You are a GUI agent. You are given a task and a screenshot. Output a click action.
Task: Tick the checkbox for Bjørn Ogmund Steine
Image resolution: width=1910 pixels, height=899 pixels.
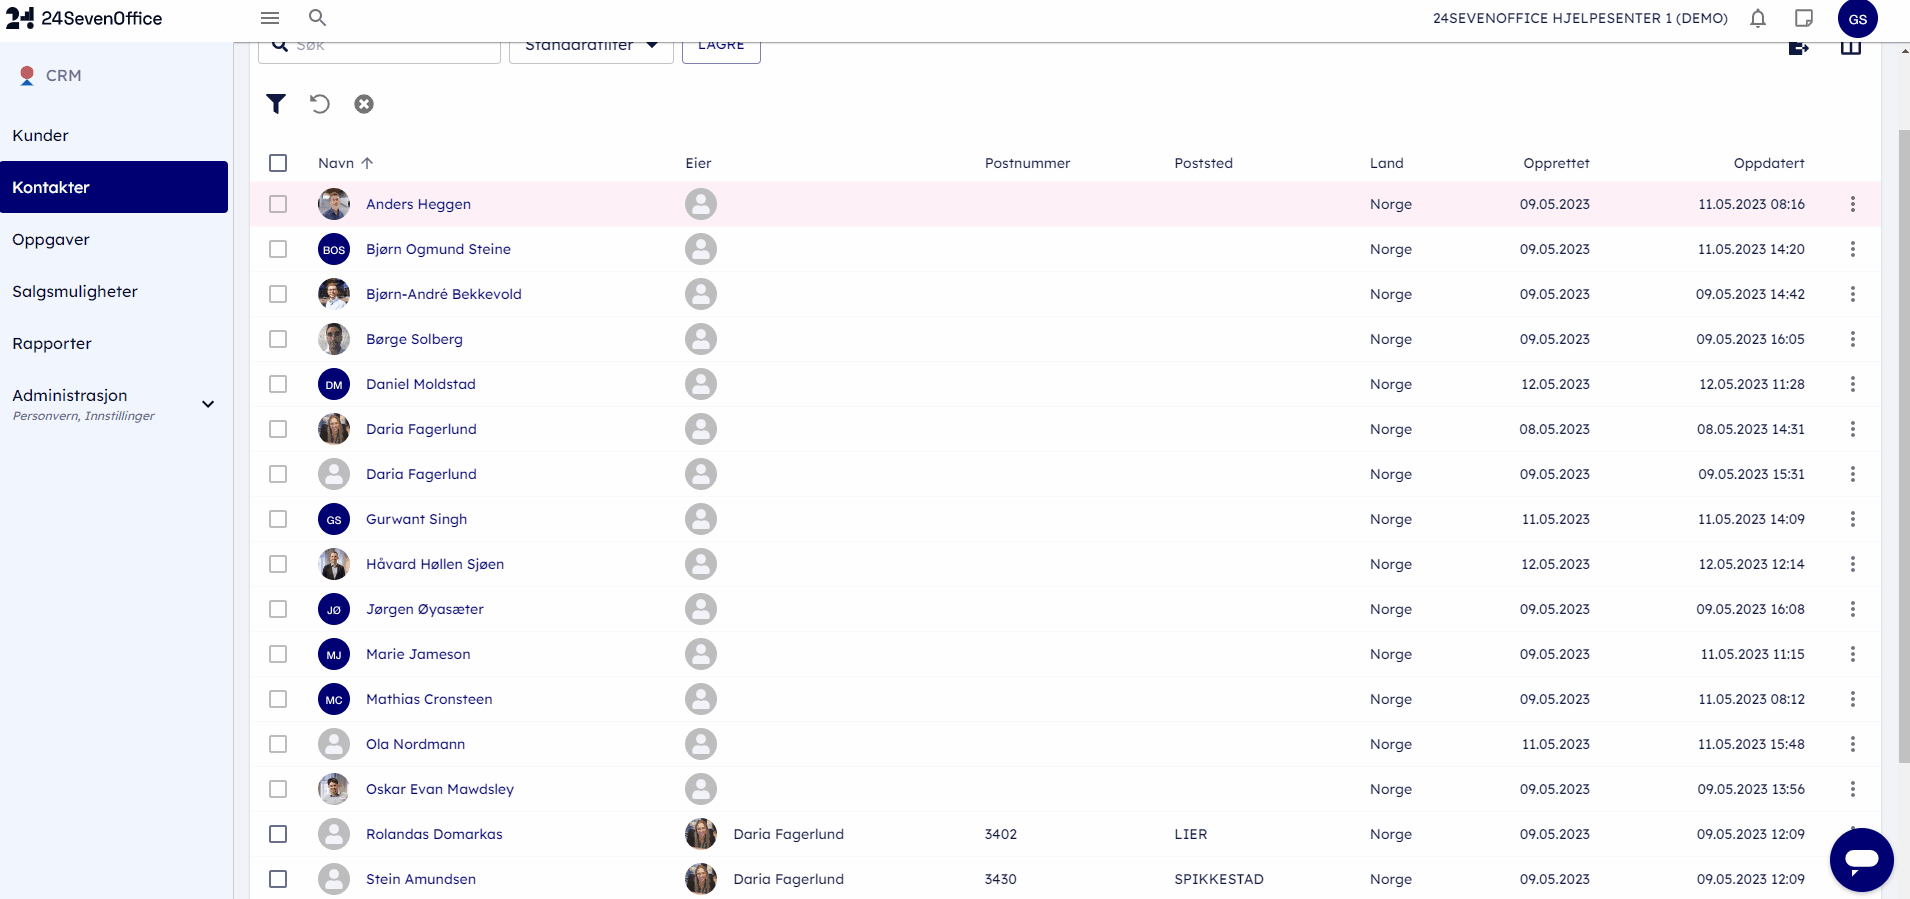pyautogui.click(x=278, y=249)
